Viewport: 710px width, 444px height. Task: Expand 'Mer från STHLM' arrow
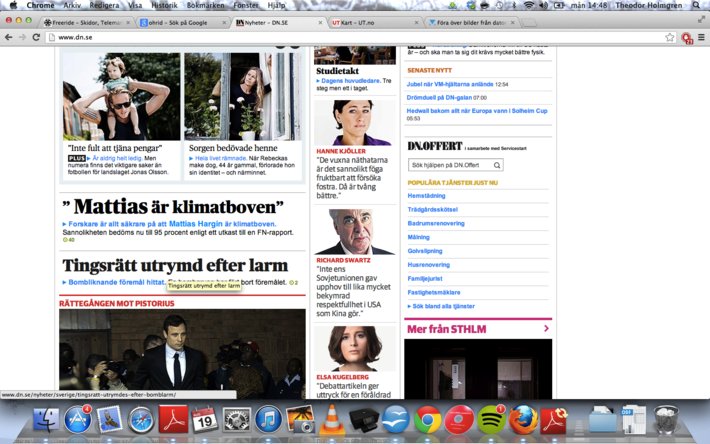click(x=546, y=328)
